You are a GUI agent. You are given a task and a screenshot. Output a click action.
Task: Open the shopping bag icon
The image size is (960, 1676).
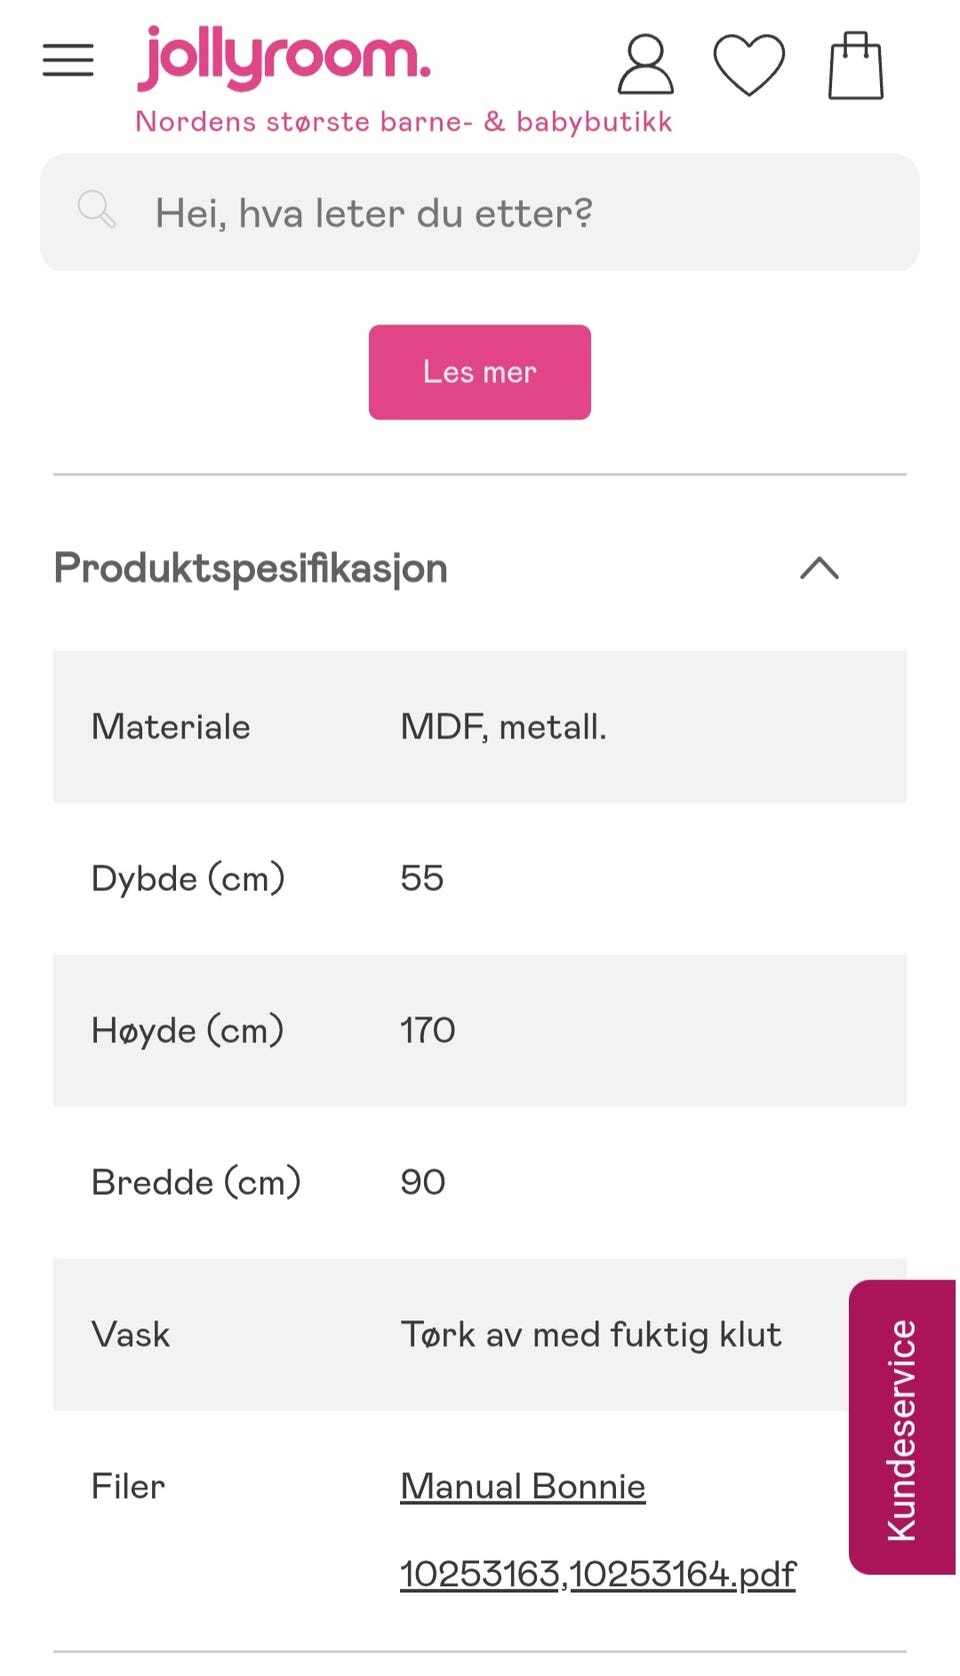pyautogui.click(x=856, y=66)
